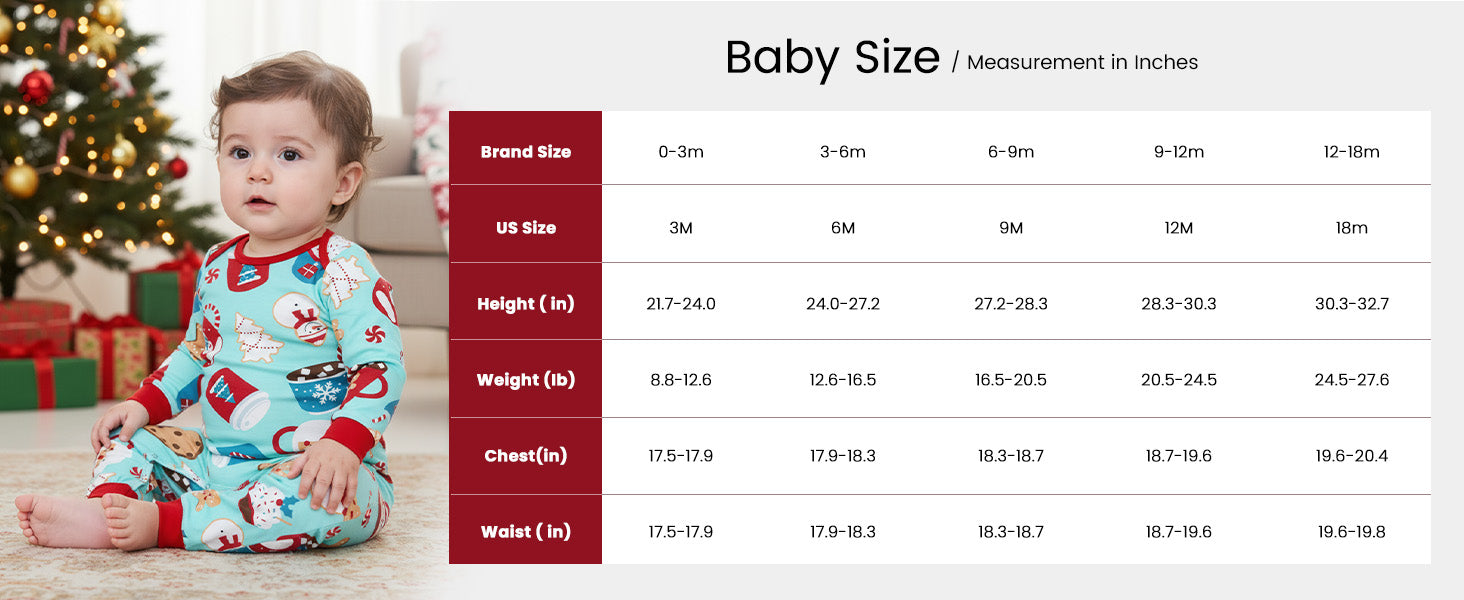
Task: Click the 18m US size cell
Action: pos(1352,228)
